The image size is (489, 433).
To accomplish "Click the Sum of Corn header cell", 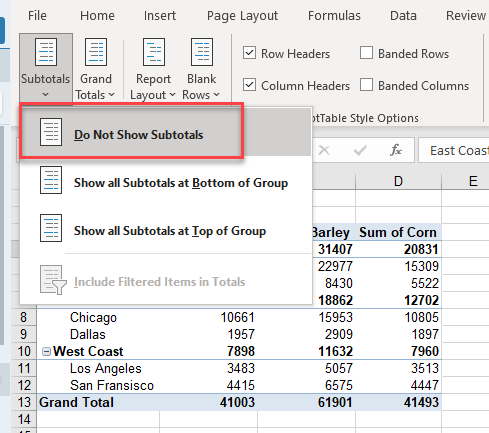I will [398, 232].
